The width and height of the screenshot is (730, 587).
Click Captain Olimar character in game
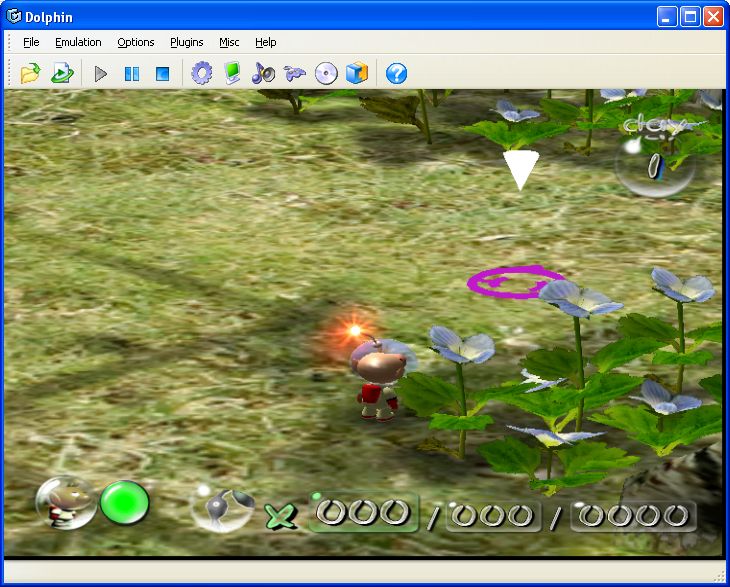coord(380,379)
